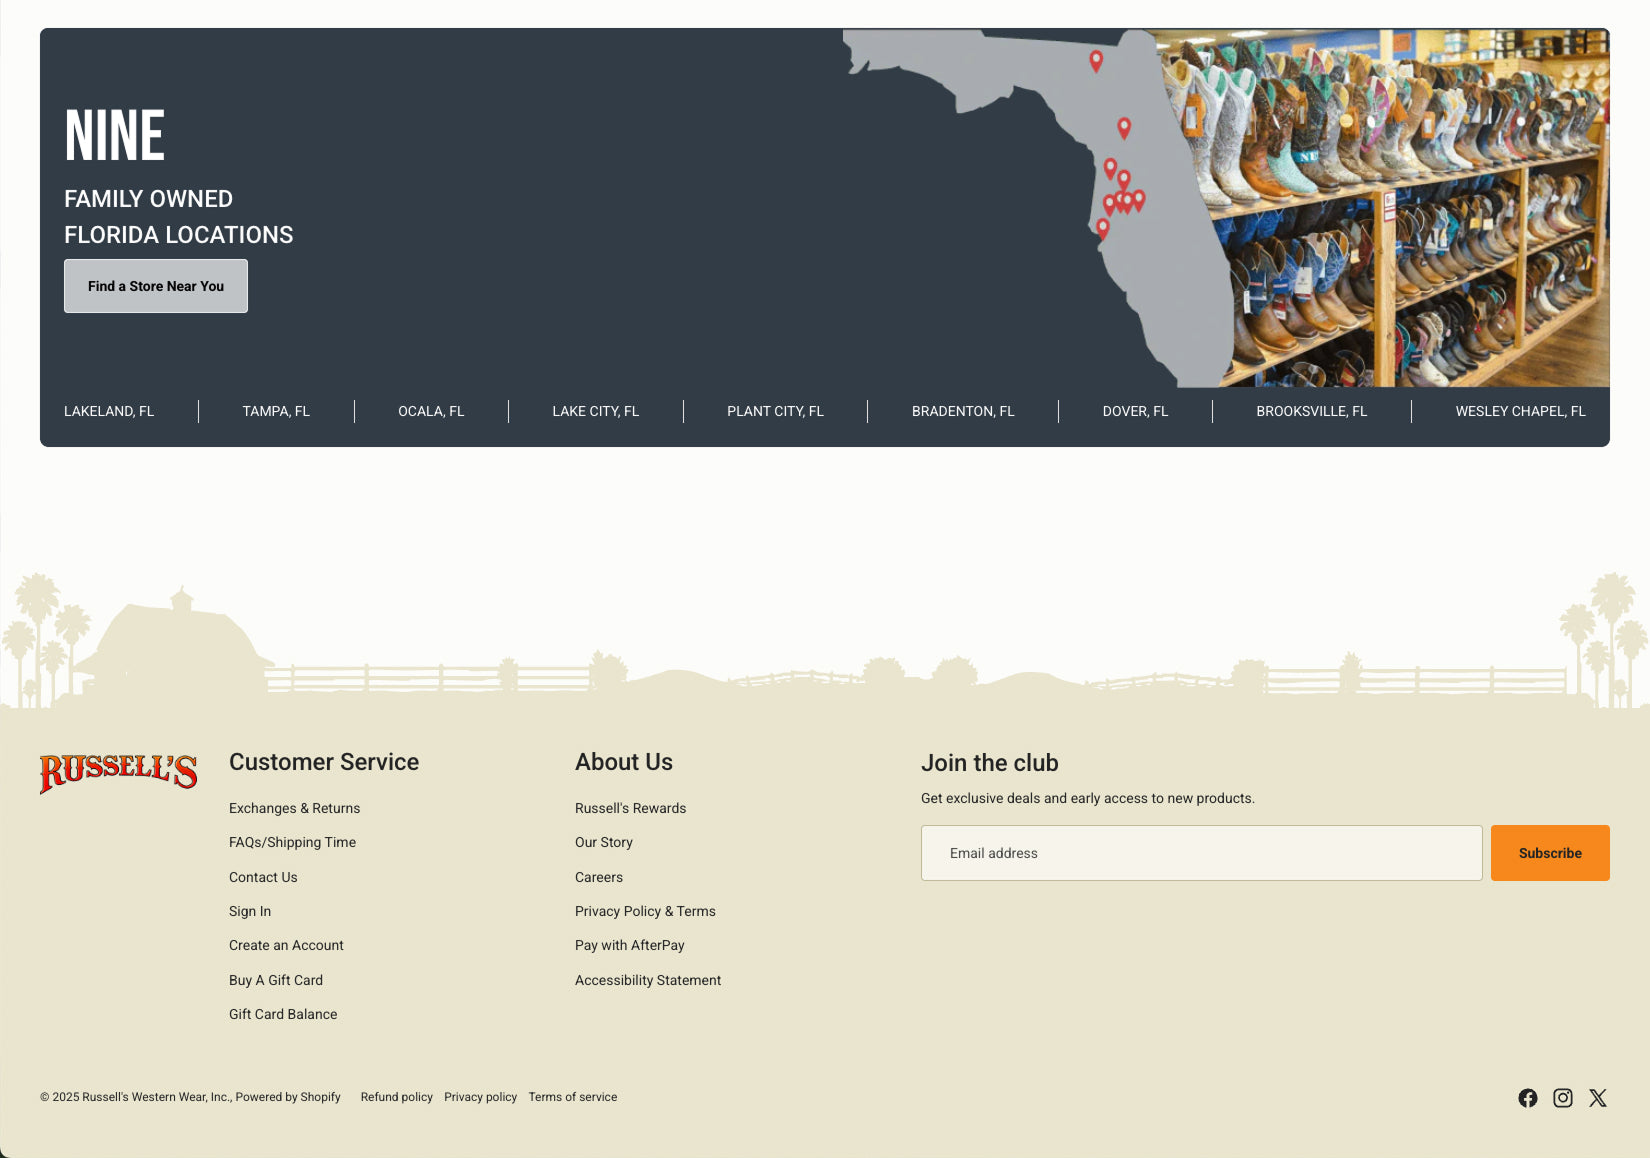This screenshot has width=1650, height=1158.
Task: Click the Russell's logo in footer
Action: (118, 772)
